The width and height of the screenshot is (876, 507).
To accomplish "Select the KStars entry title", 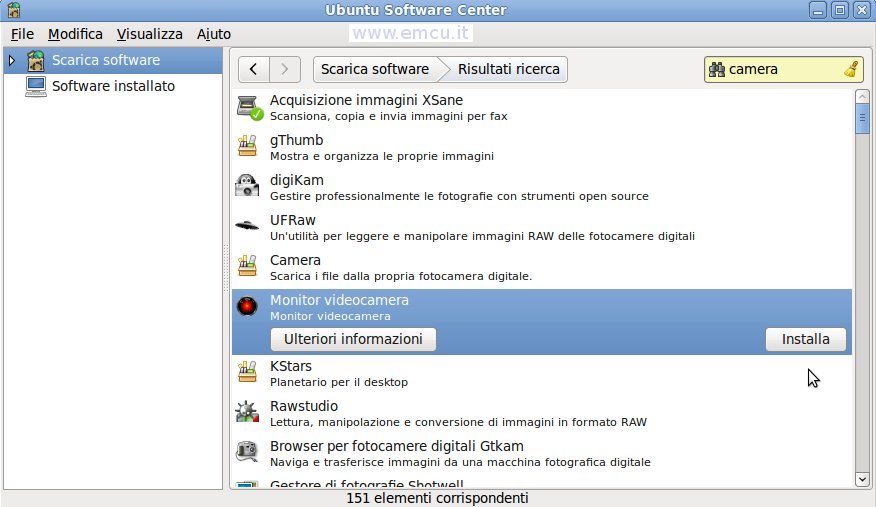I will pos(291,366).
